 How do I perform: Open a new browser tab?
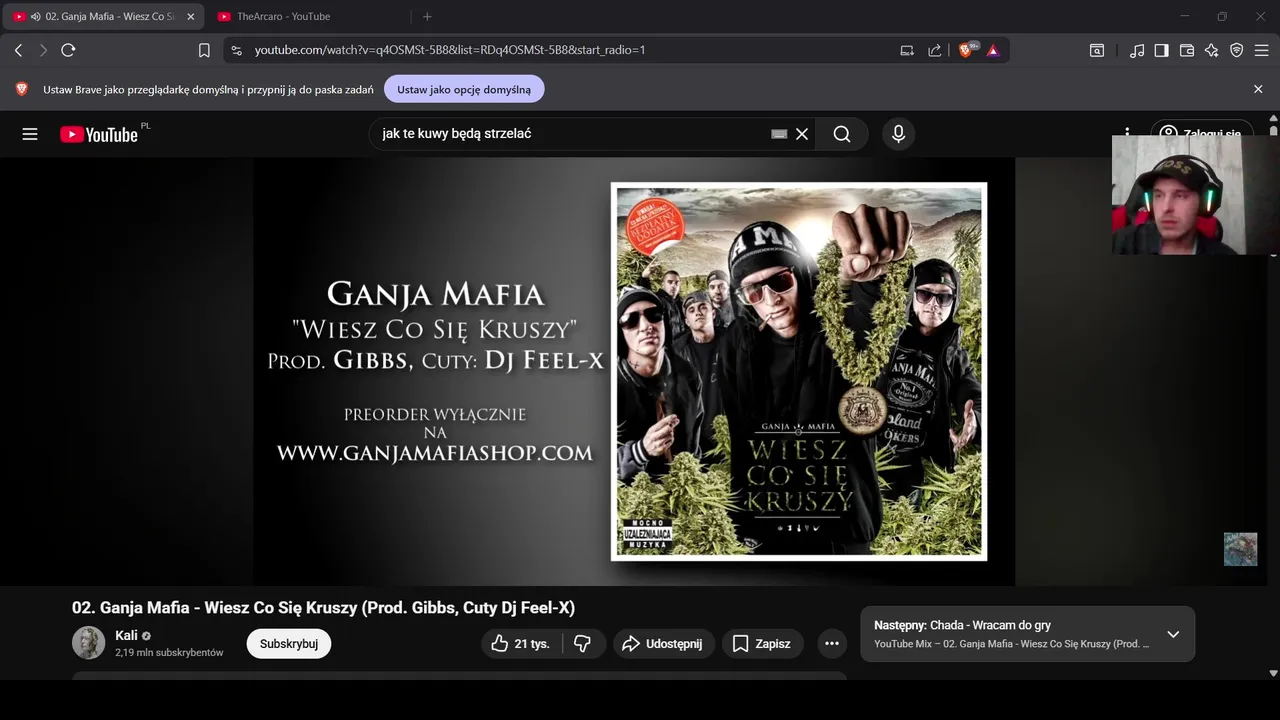coord(427,17)
